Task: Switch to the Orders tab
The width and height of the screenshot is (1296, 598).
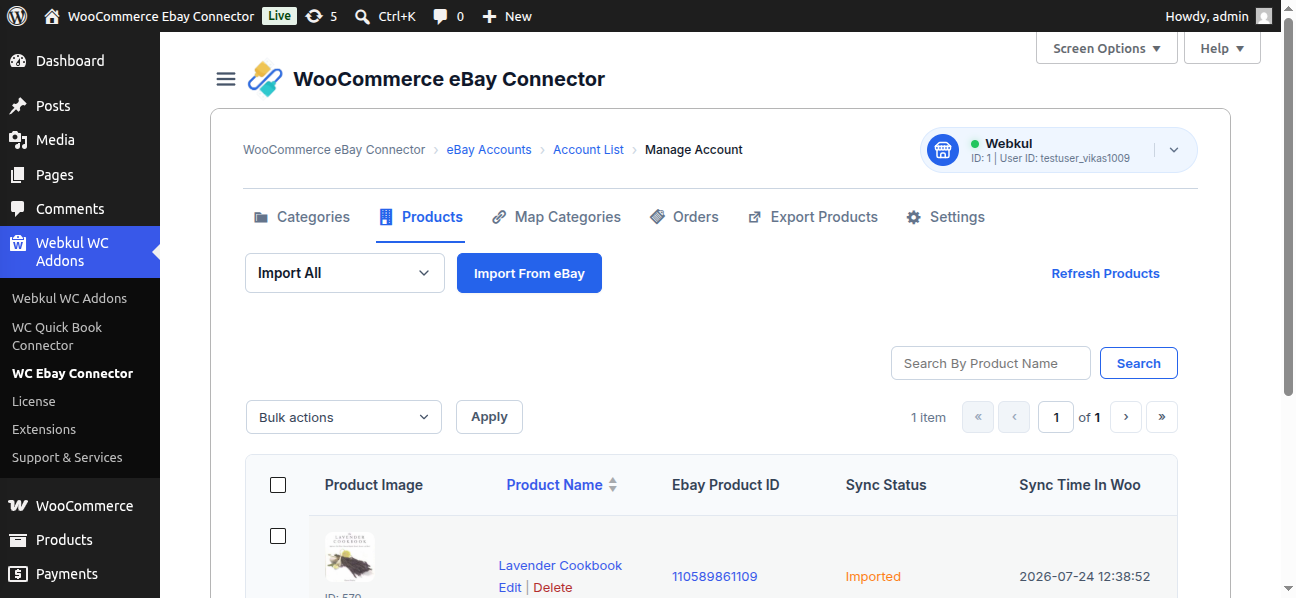Action: tap(684, 217)
